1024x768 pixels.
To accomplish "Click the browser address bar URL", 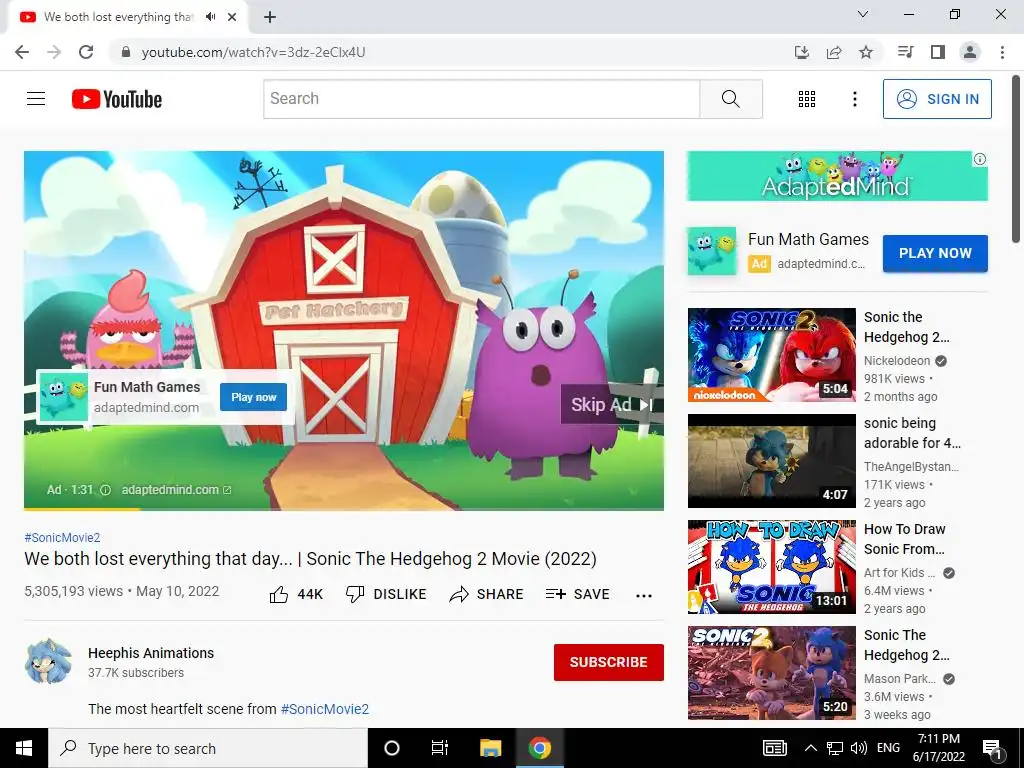I will [x=253, y=52].
